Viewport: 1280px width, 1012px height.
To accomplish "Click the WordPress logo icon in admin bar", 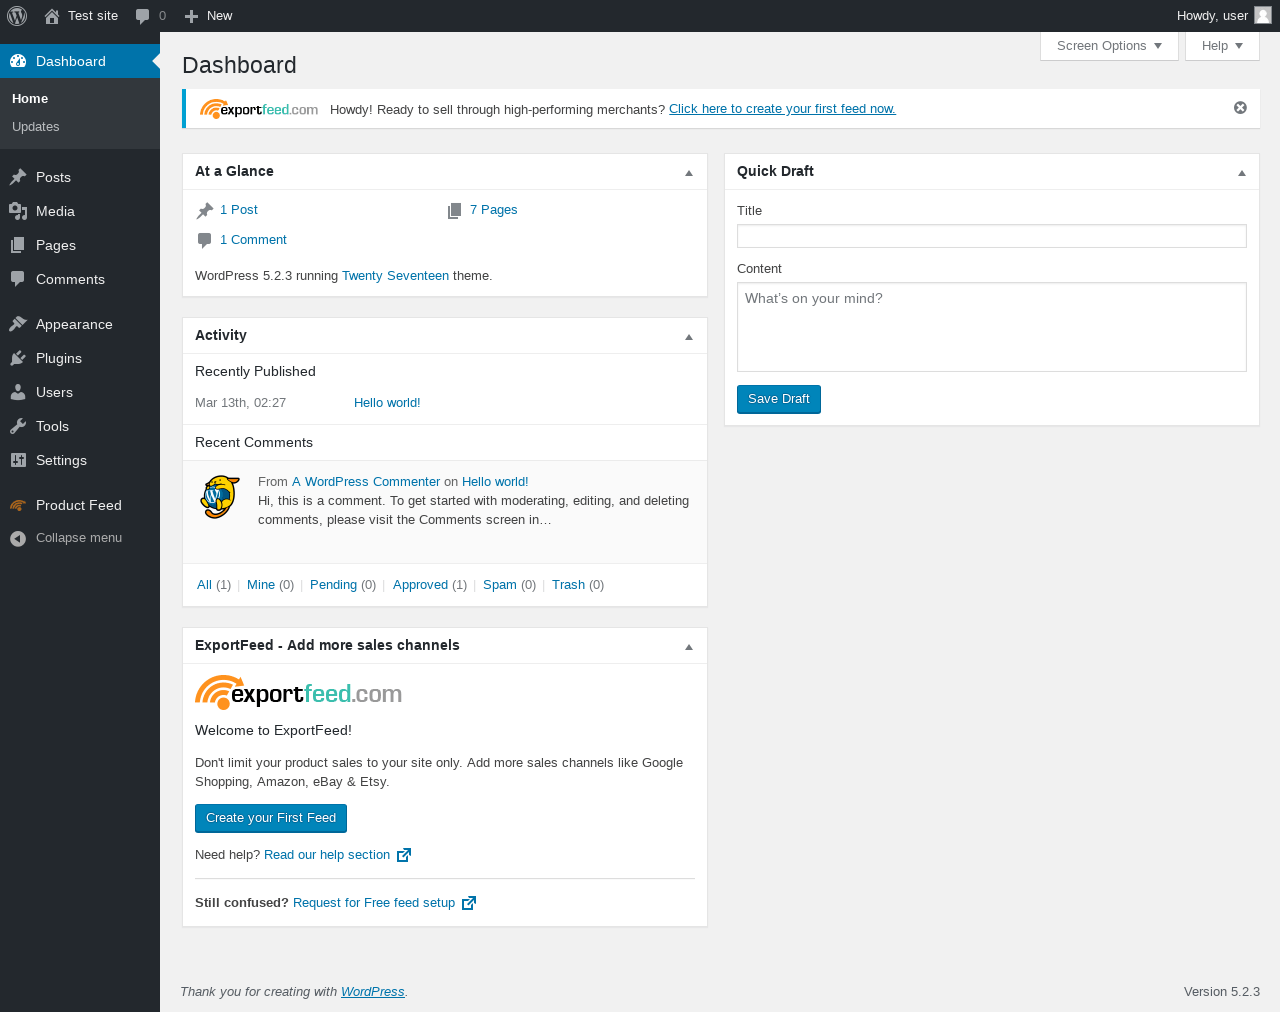I will click(x=17, y=16).
